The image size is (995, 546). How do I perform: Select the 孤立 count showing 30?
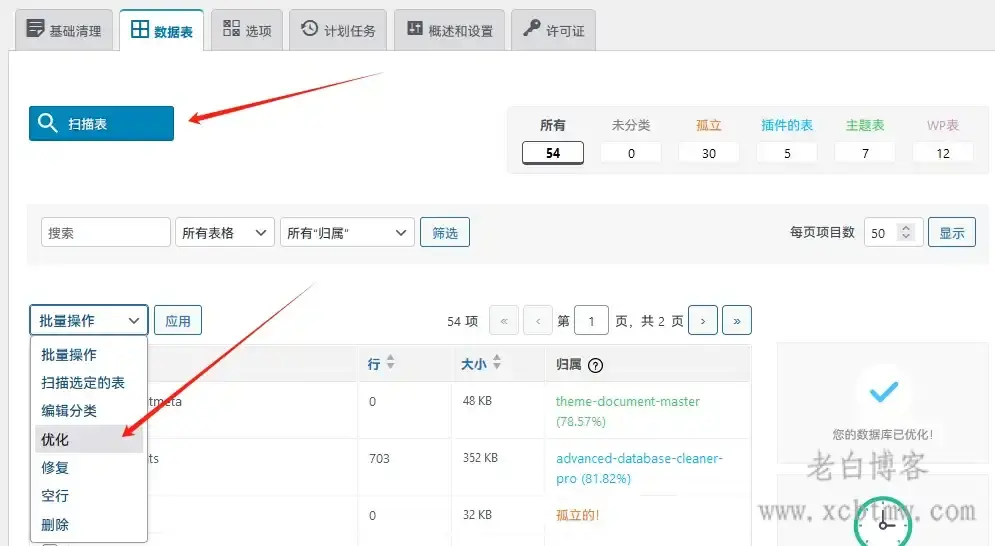[x=709, y=153]
